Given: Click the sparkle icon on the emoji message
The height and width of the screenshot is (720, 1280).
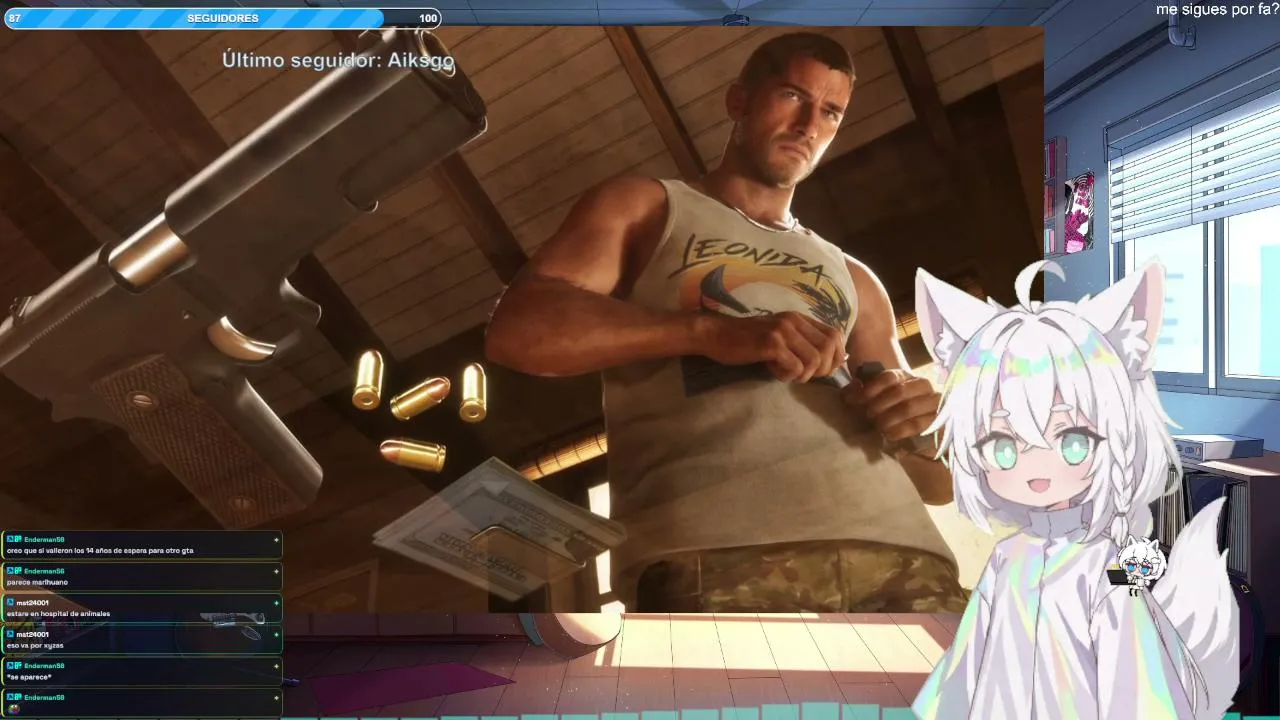Looking at the screenshot, I should point(276,698).
